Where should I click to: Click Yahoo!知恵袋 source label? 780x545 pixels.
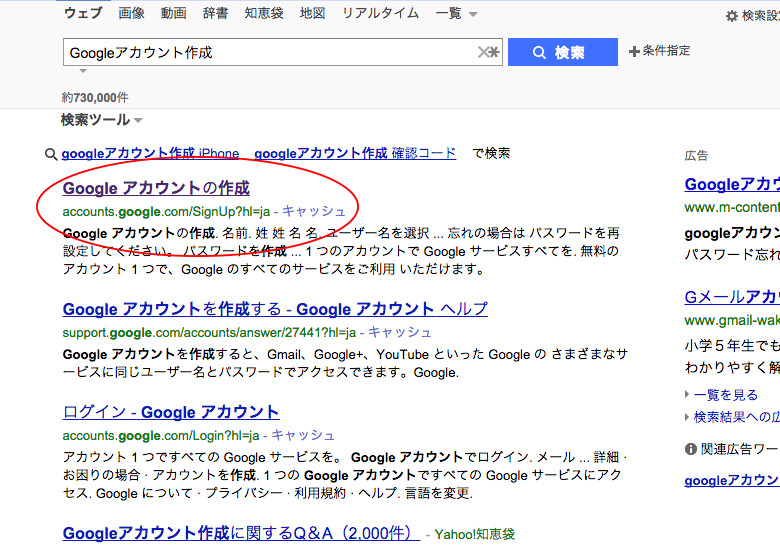pos(475,535)
